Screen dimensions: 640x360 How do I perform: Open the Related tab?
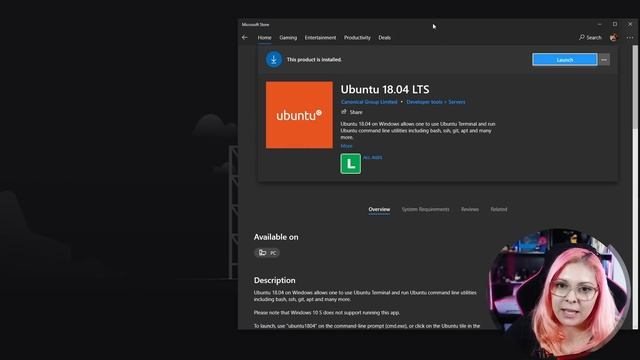499,209
